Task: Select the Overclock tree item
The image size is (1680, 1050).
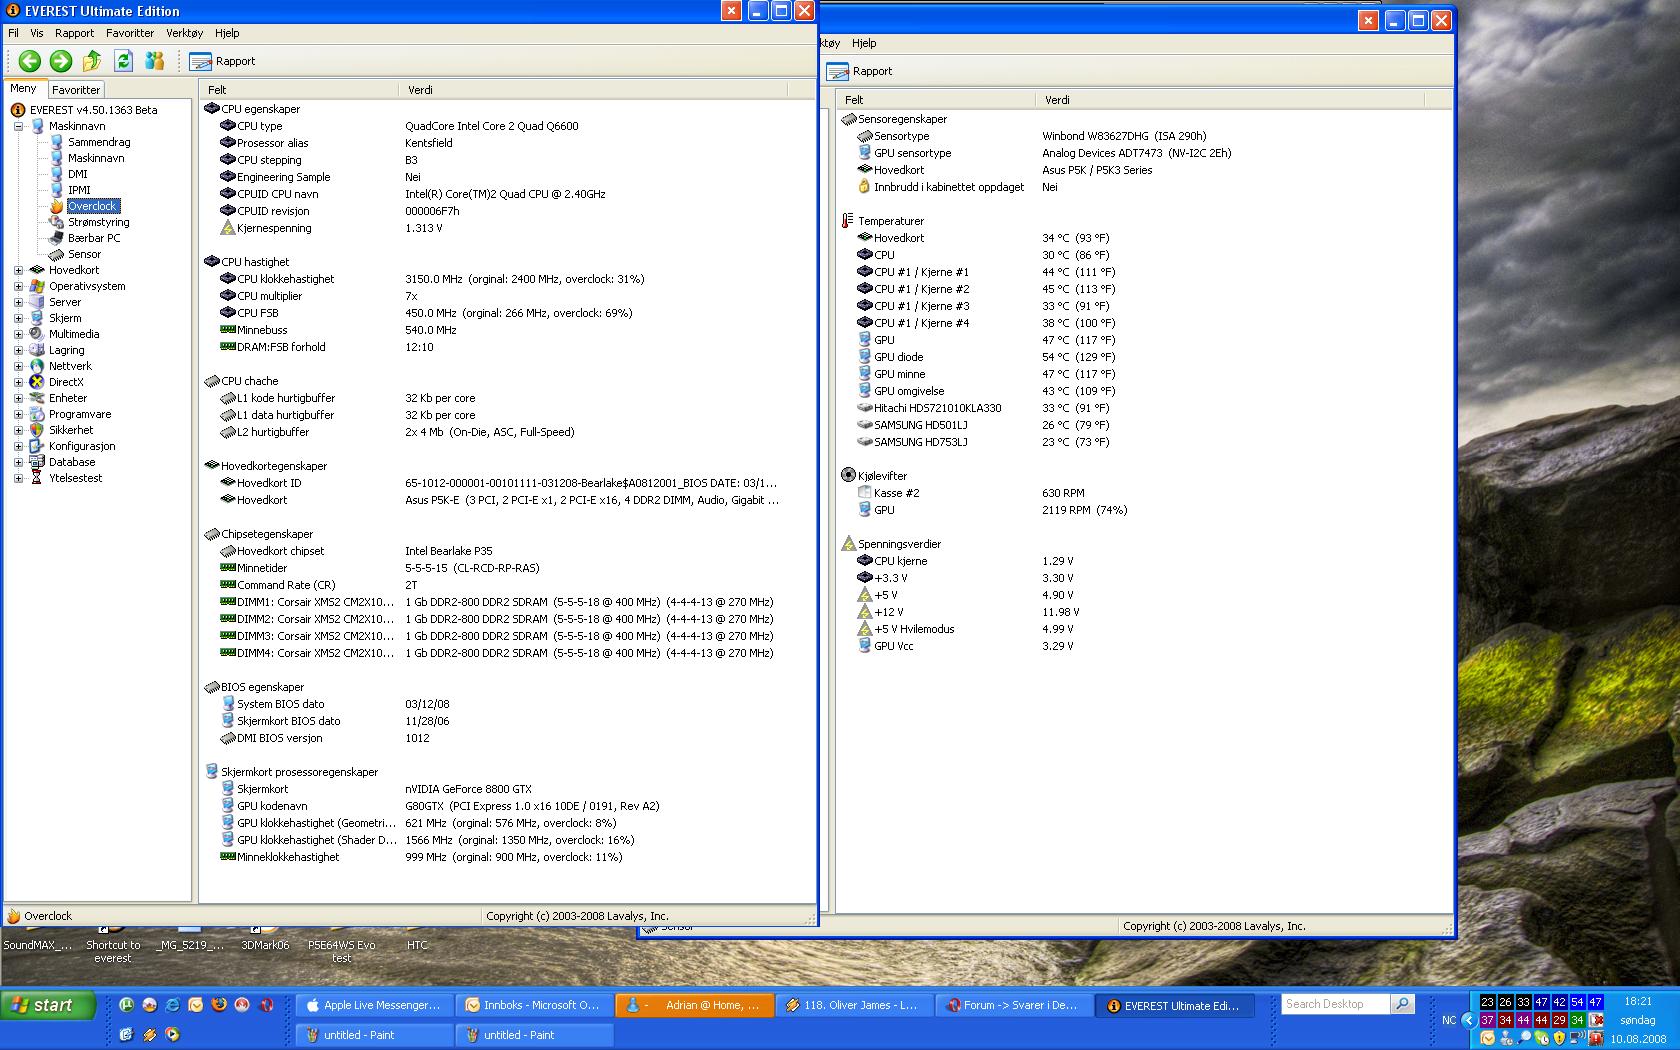Action: click(92, 206)
